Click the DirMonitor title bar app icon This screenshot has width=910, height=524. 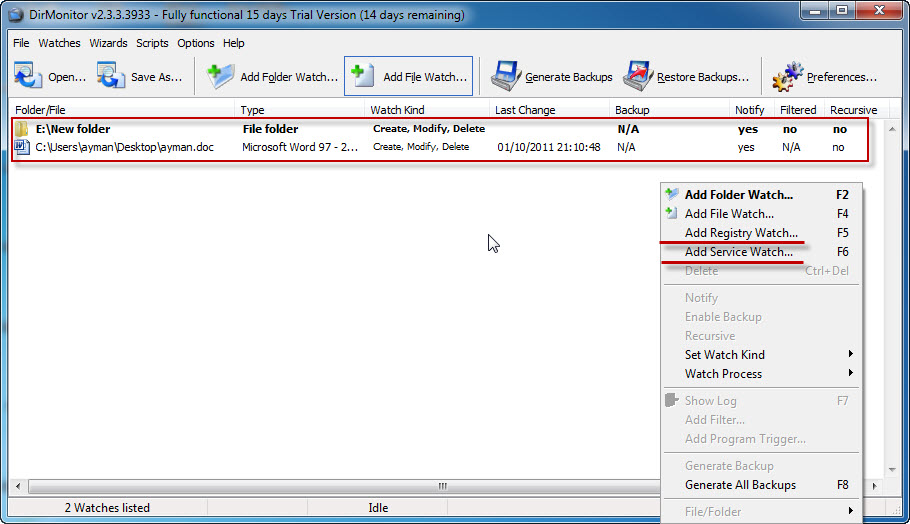coord(16,15)
